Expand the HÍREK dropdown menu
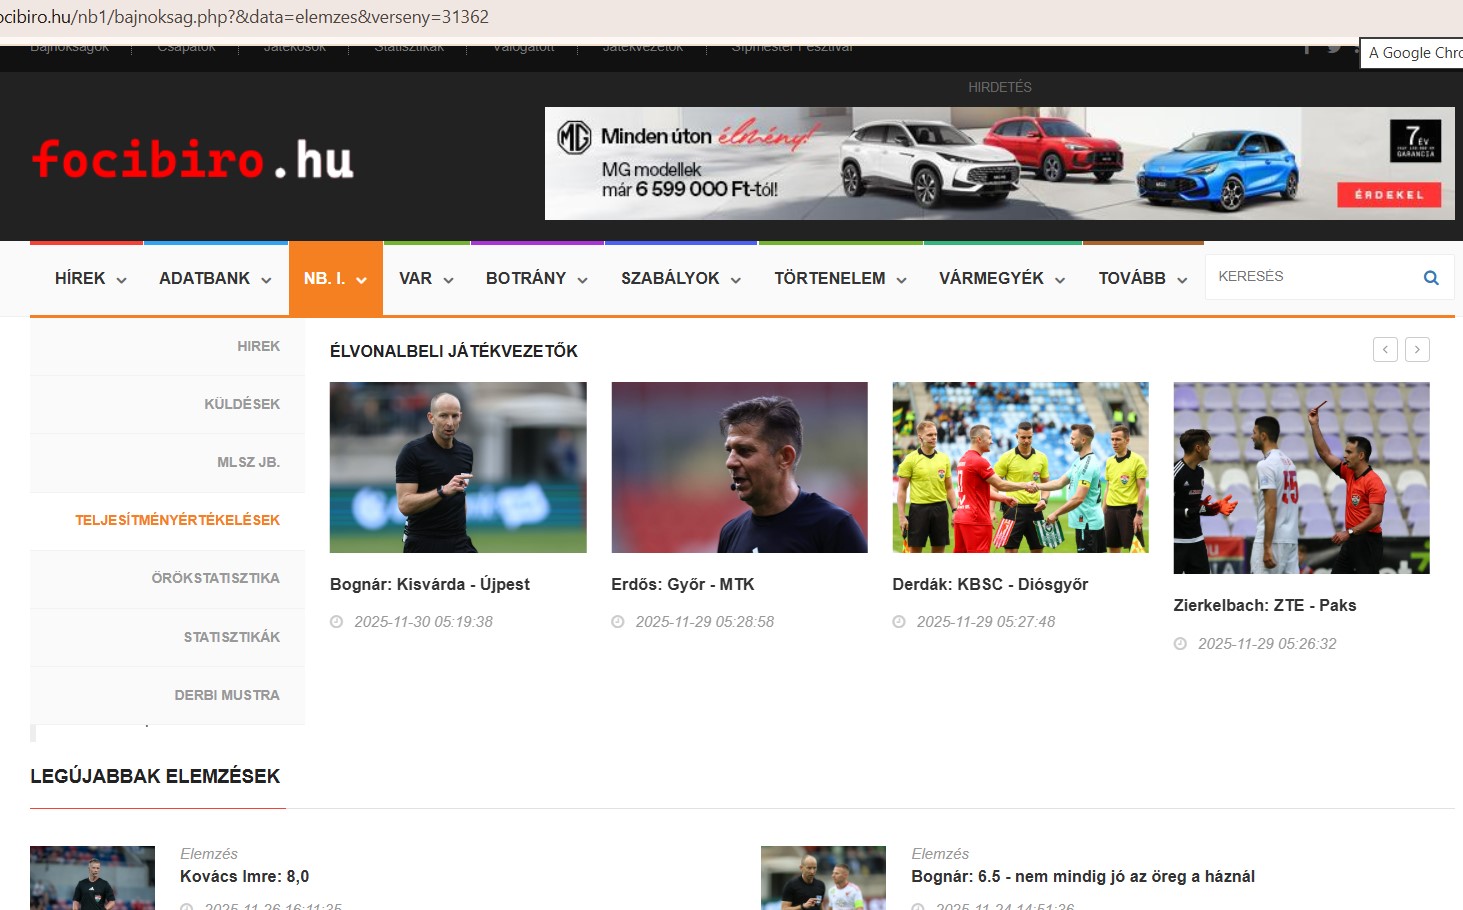The image size is (1463, 910). [x=90, y=279]
